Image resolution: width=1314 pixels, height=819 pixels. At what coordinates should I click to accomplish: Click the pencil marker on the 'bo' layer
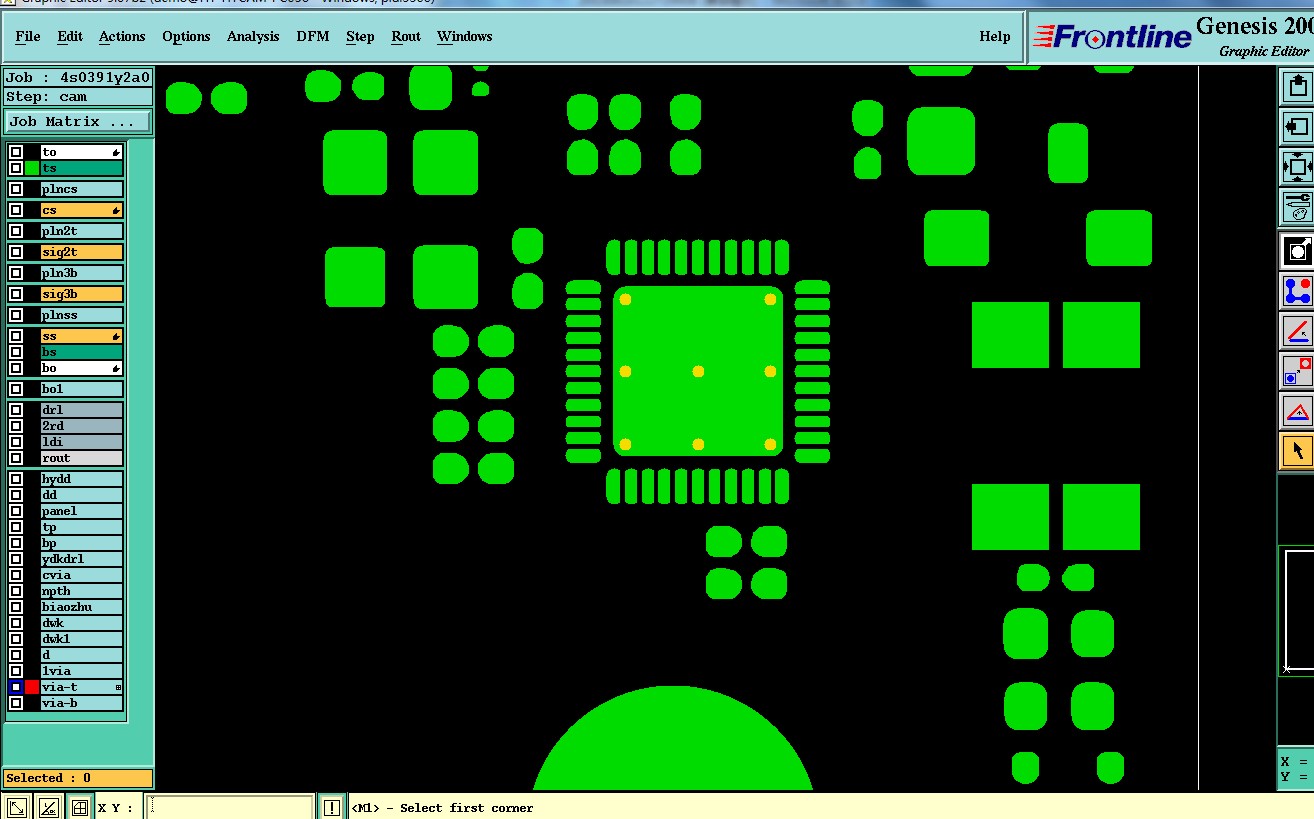point(116,368)
